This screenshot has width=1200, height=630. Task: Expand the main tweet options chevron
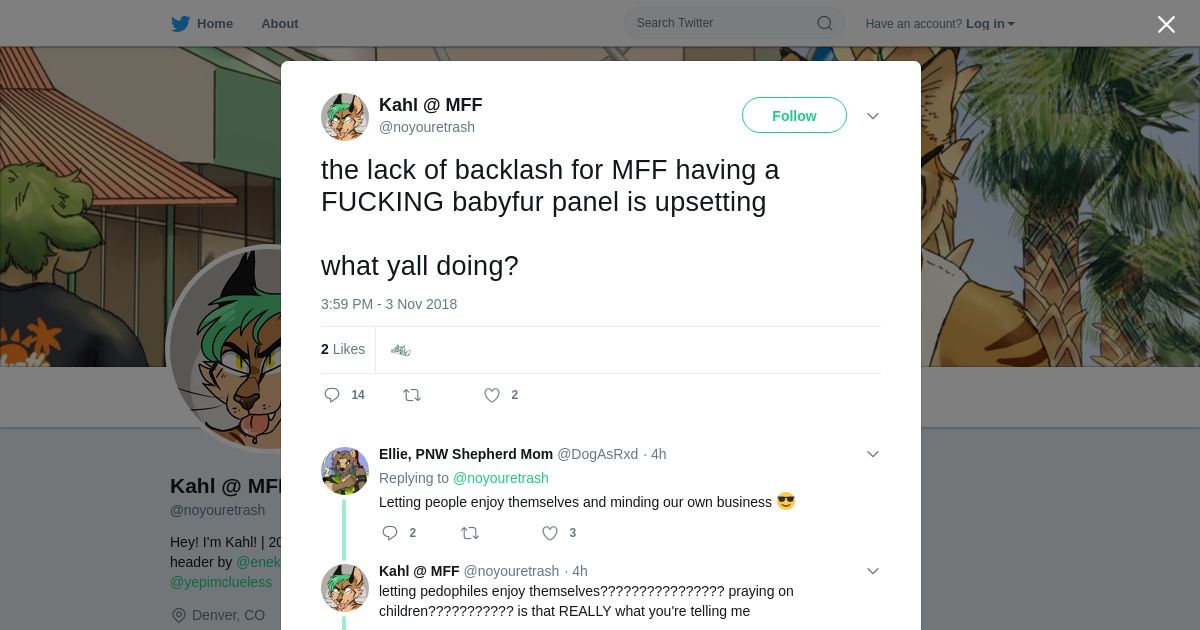873,116
